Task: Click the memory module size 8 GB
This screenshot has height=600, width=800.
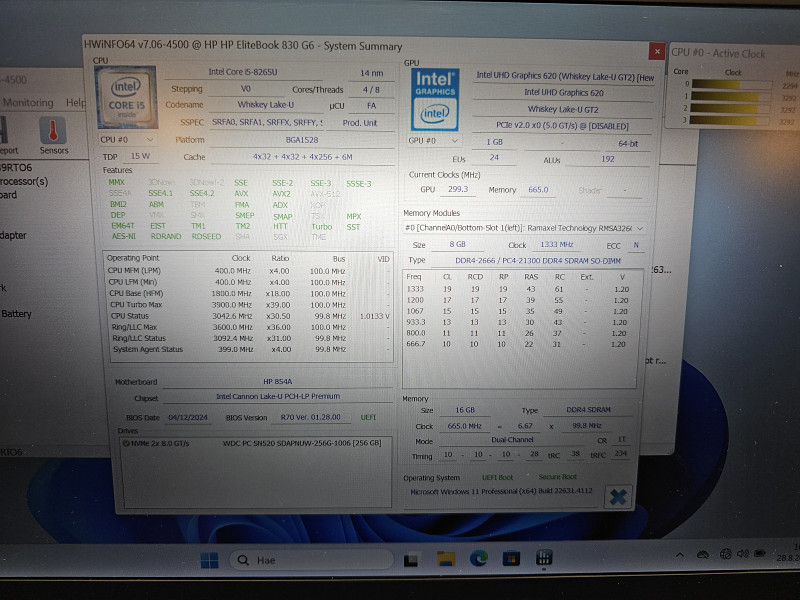Action: point(457,244)
